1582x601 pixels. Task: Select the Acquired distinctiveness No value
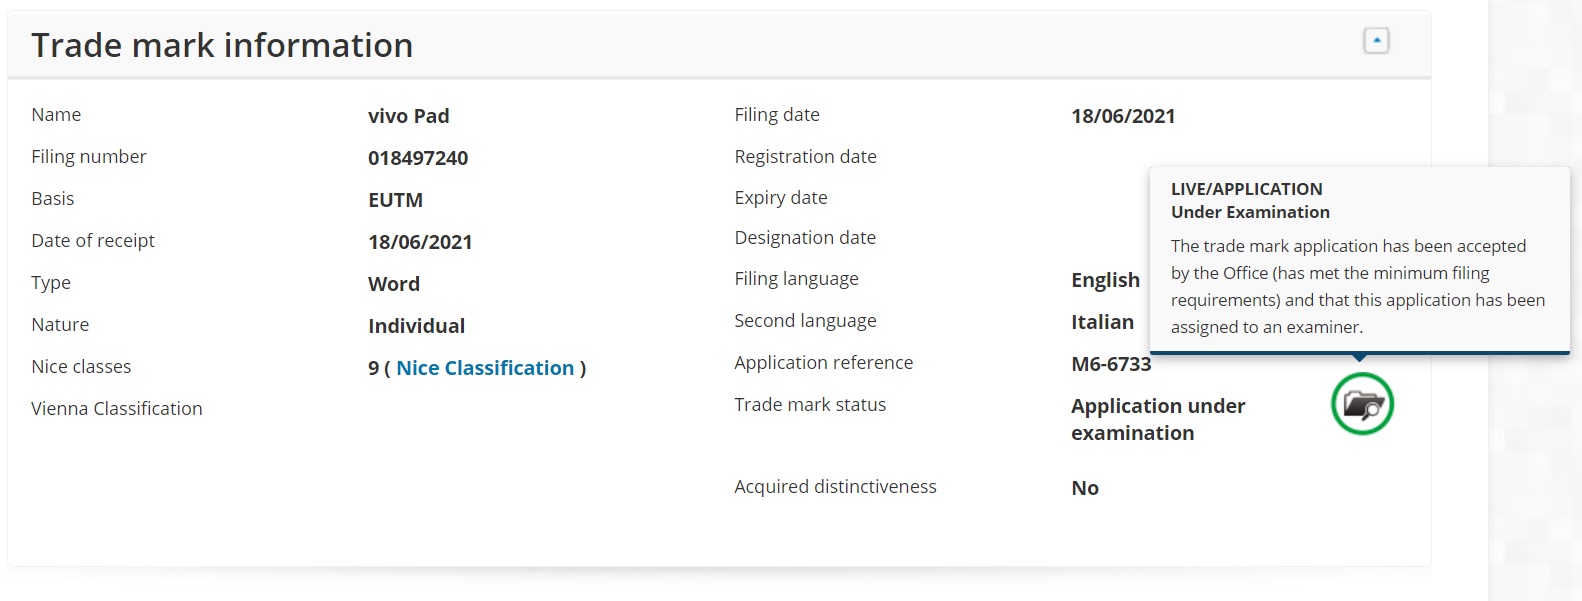(1085, 488)
